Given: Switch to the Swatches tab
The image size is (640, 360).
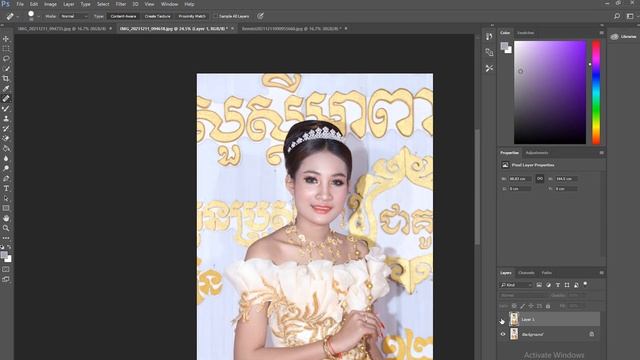Looking at the screenshot, I should pos(526,33).
